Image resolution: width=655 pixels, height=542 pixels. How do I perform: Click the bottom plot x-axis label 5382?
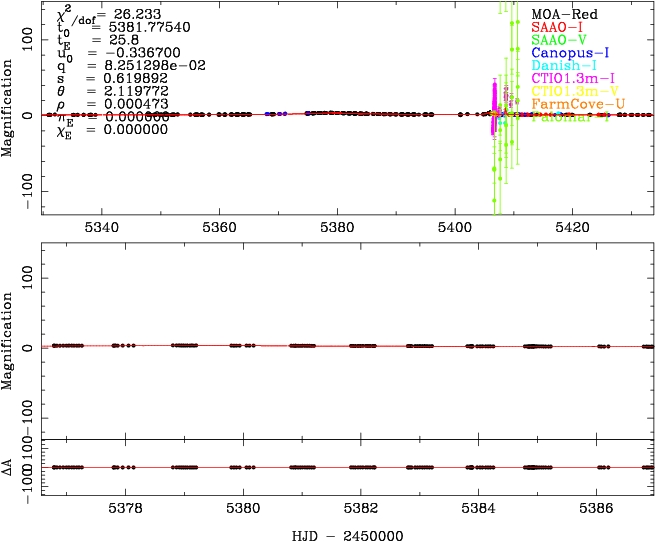361,508
